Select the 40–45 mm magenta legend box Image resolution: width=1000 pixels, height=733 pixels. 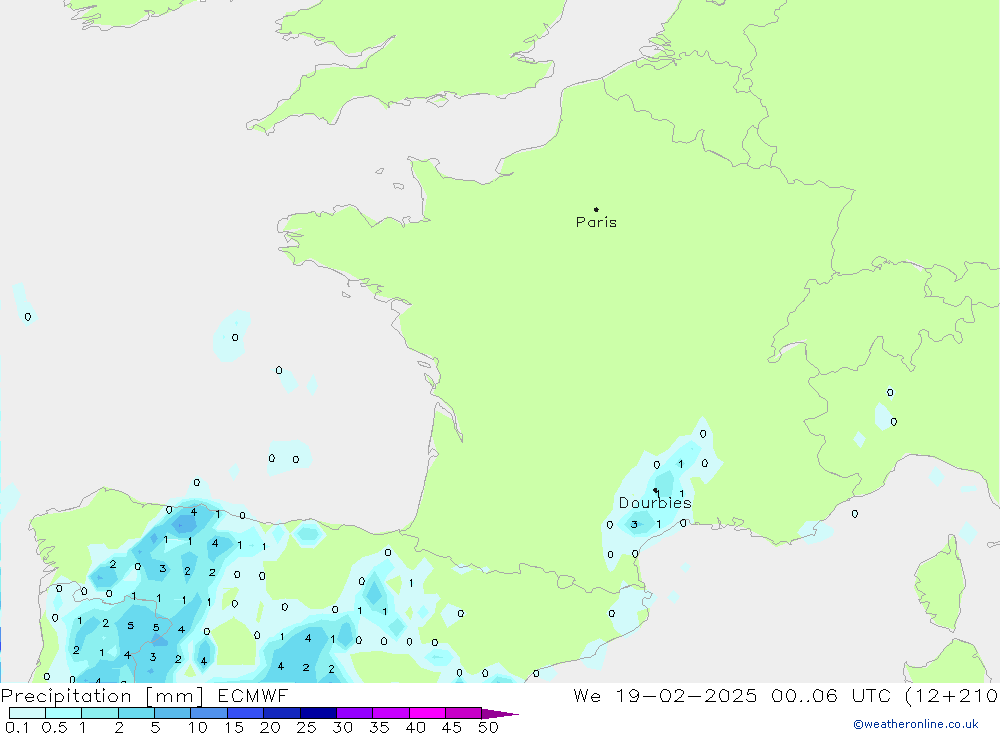pyautogui.click(x=427, y=713)
